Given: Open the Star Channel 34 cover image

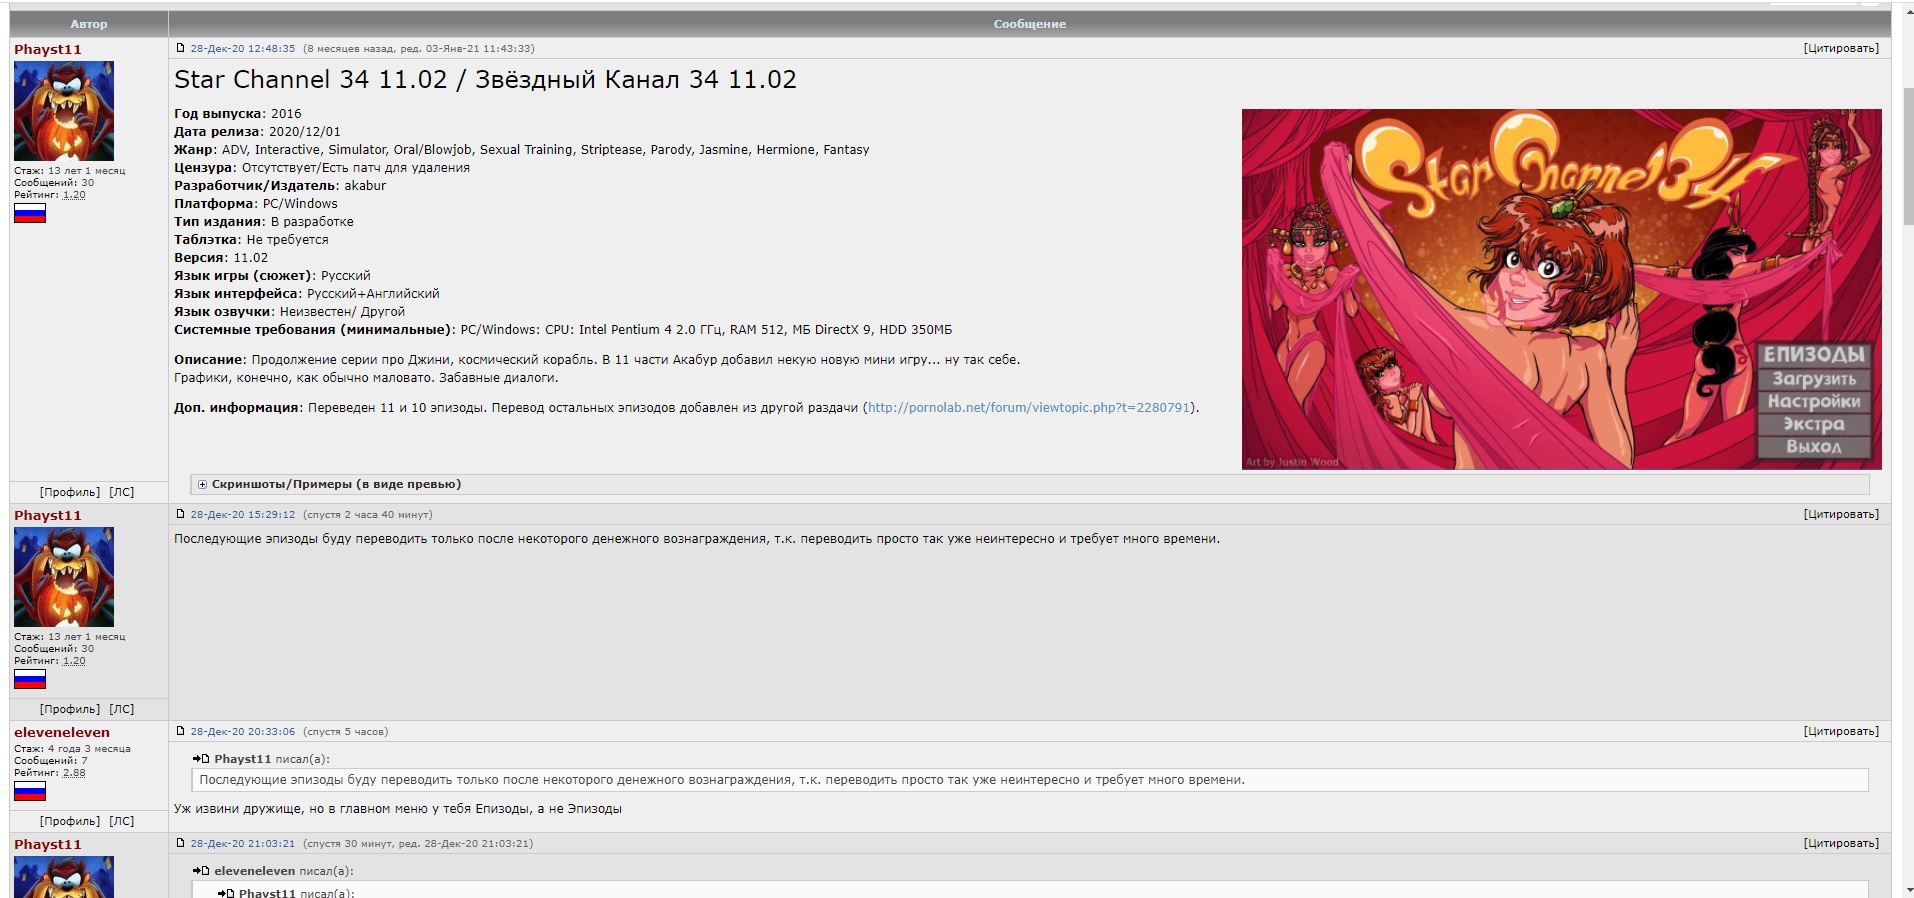Looking at the screenshot, I should point(1561,289).
